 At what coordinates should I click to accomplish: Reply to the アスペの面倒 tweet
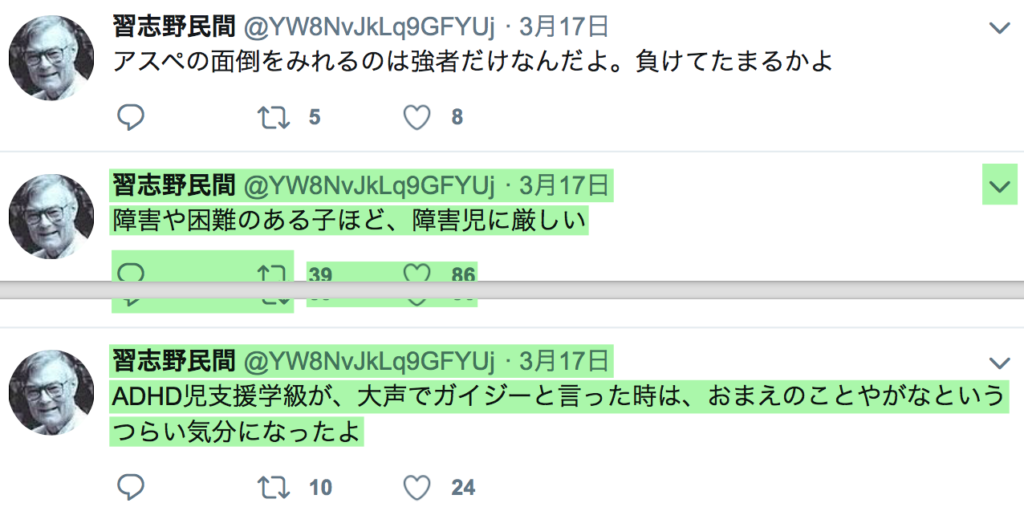pyautogui.click(x=131, y=118)
